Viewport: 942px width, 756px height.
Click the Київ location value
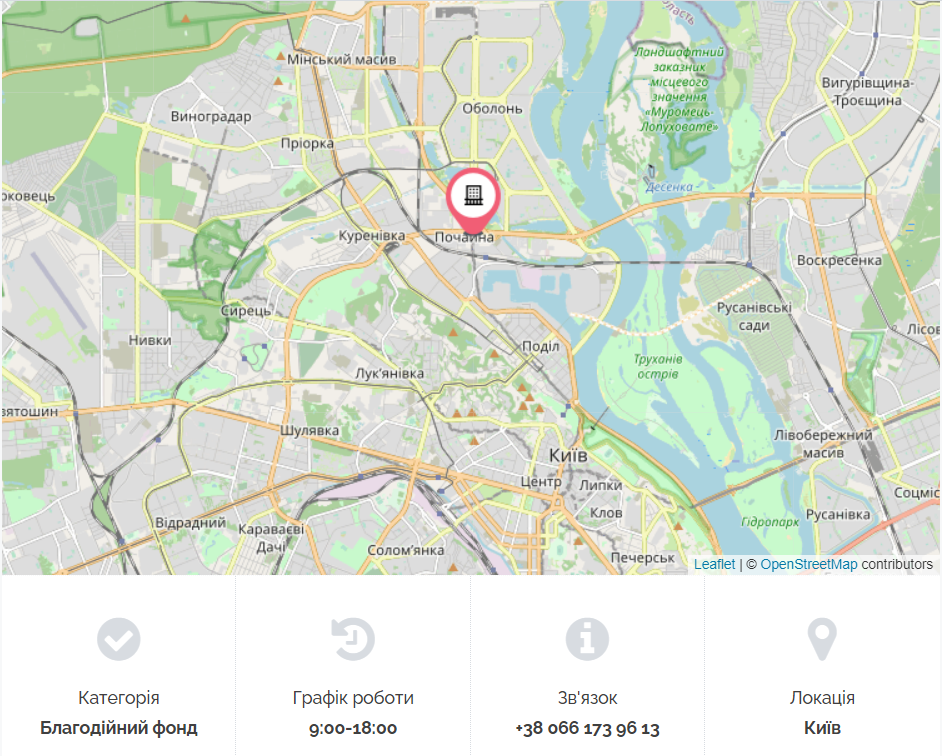822,728
